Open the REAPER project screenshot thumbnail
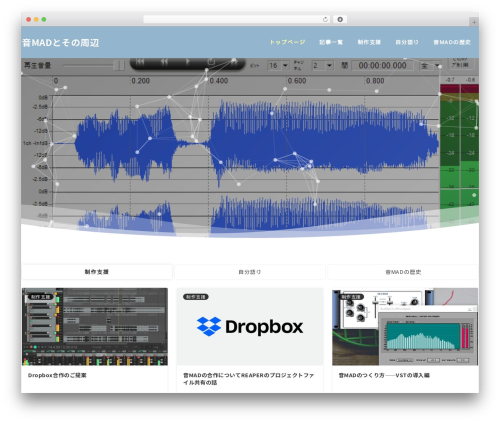This screenshot has width=500, height=423. (x=95, y=327)
